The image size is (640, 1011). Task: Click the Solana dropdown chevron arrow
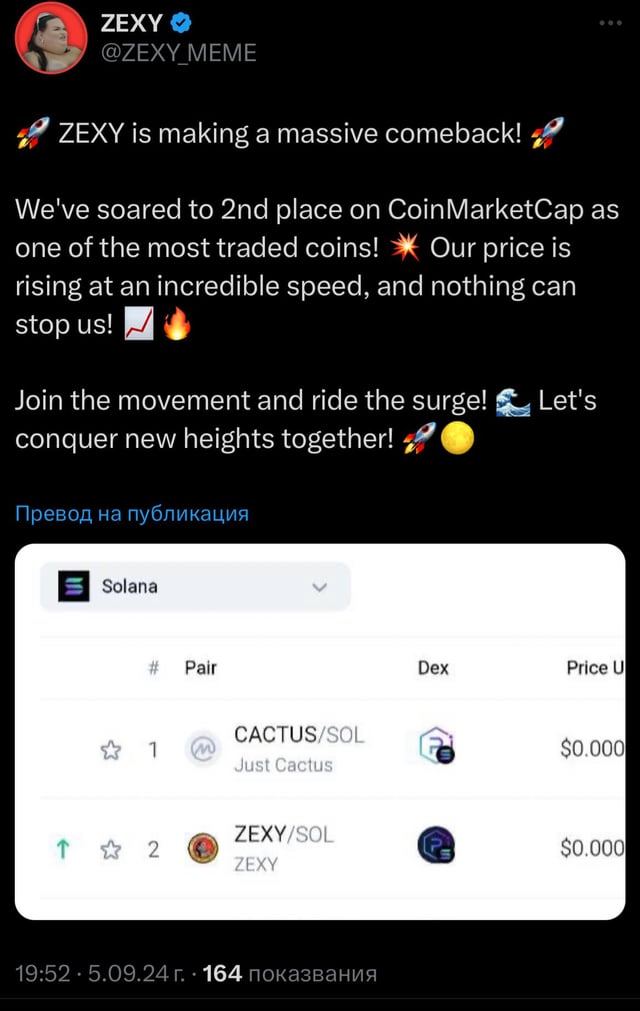tap(320, 587)
